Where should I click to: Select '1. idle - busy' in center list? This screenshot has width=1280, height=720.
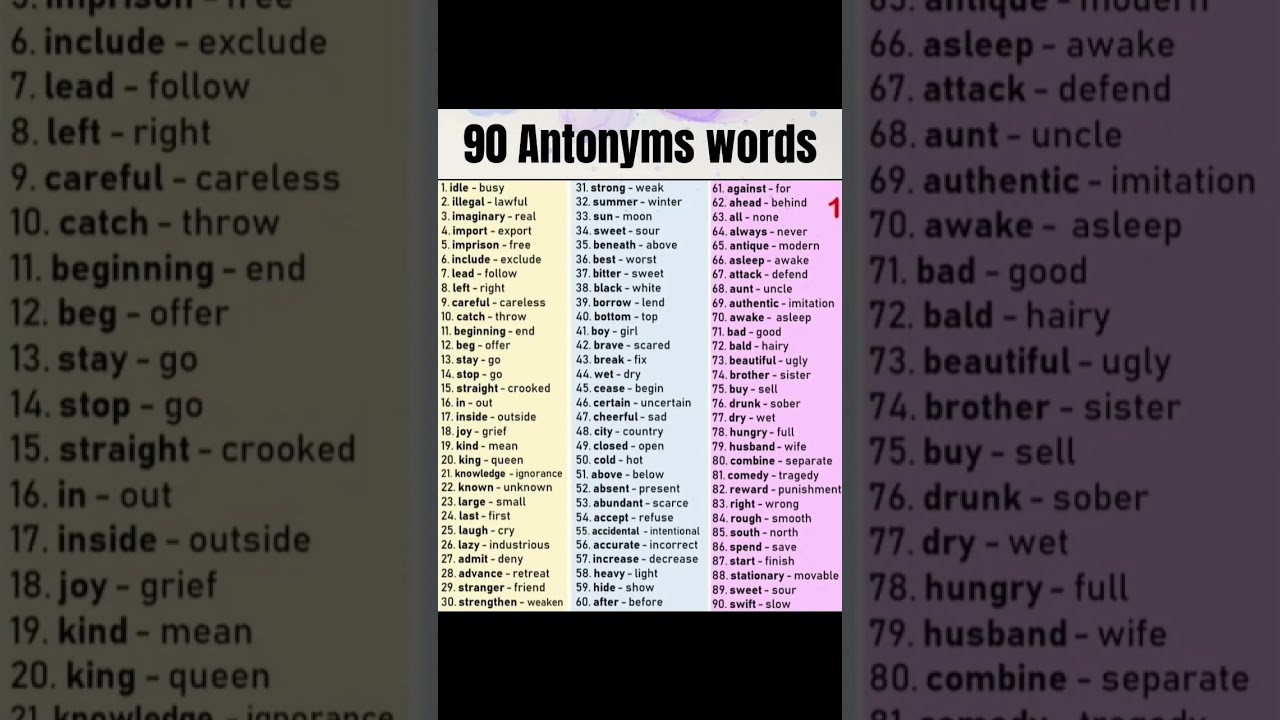pos(472,188)
